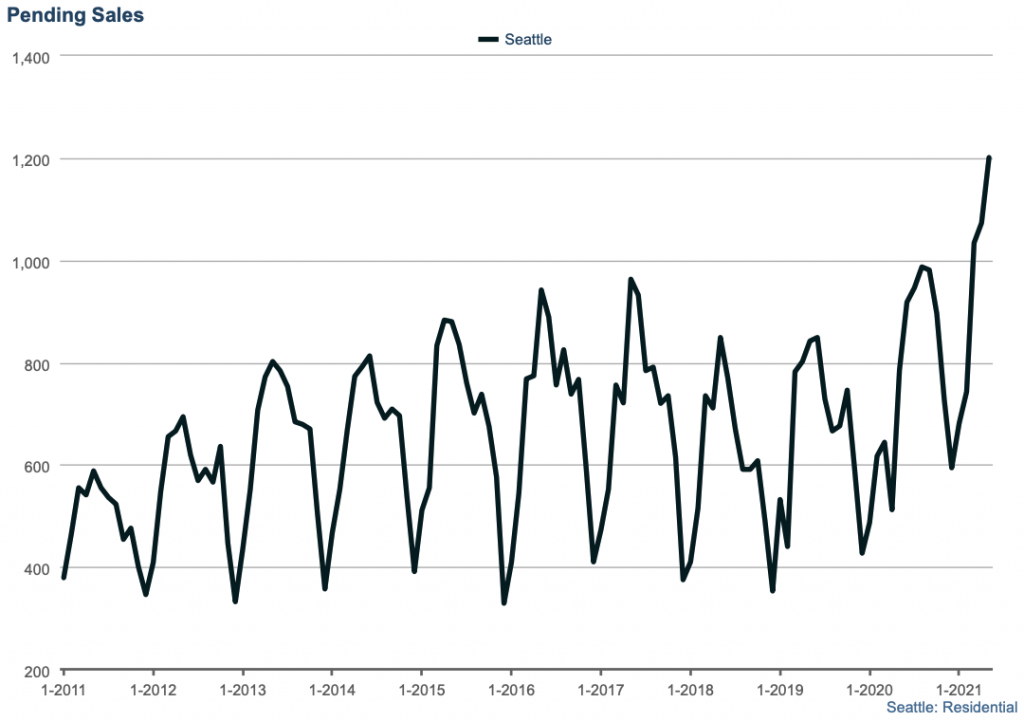Click the 1-2016 x-axis tick label
The height and width of the screenshot is (721, 1024).
click(510, 690)
